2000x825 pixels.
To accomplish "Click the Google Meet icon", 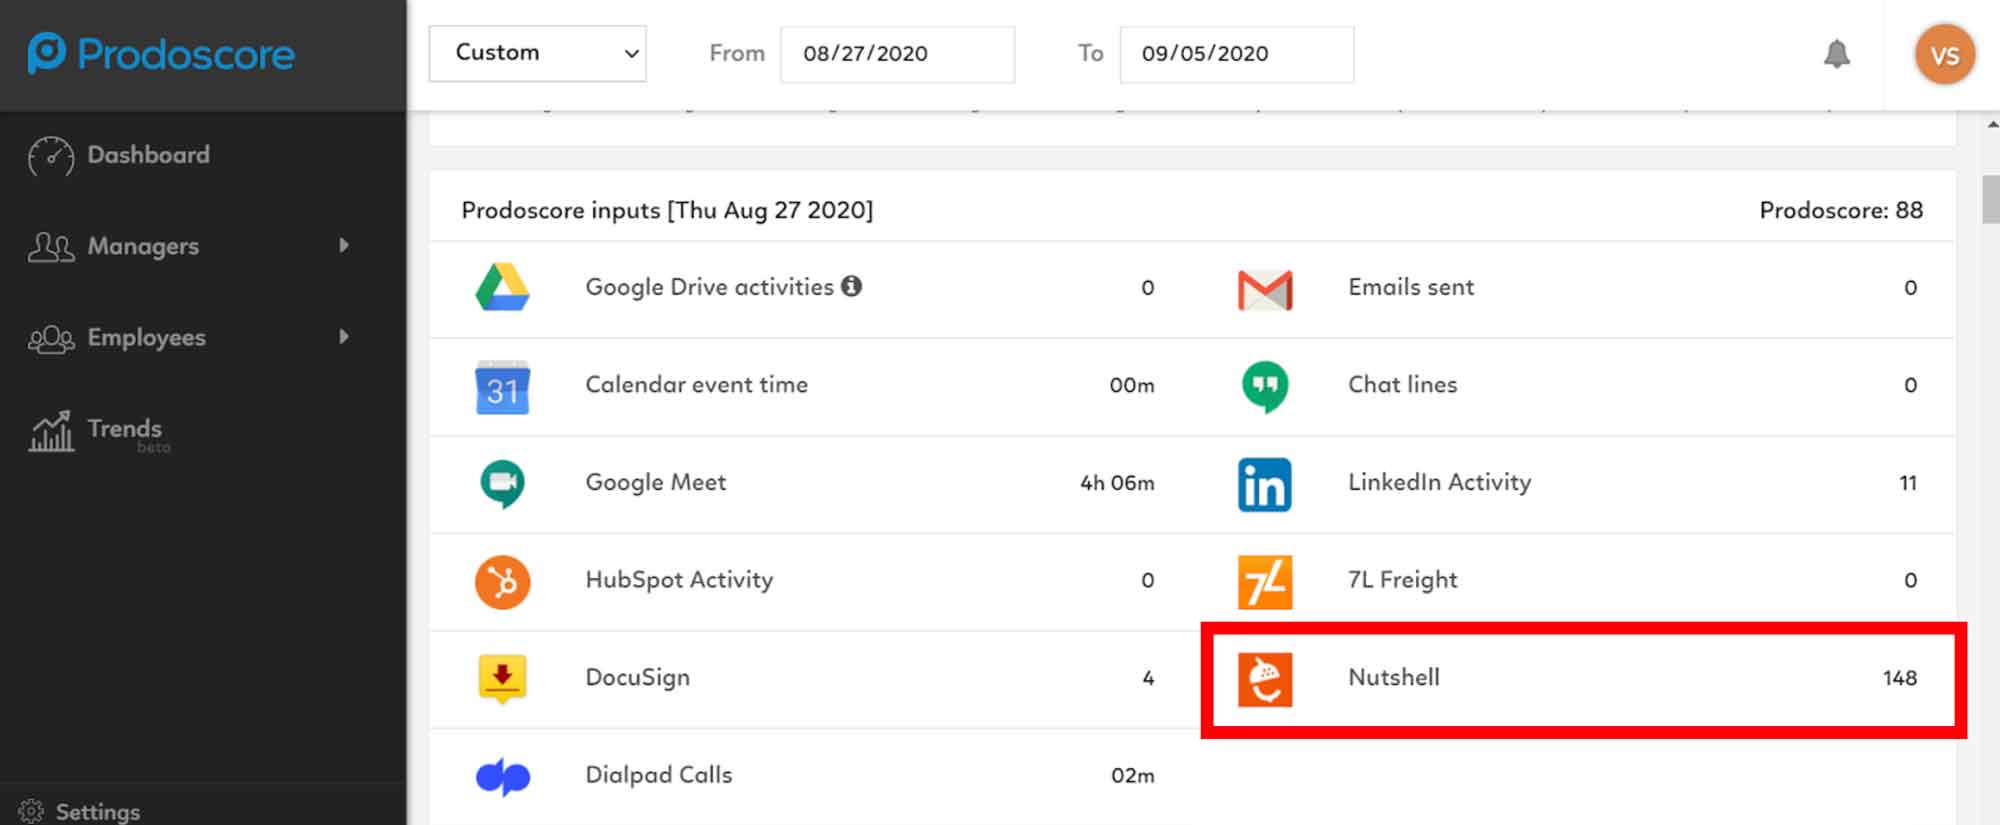I will [502, 484].
